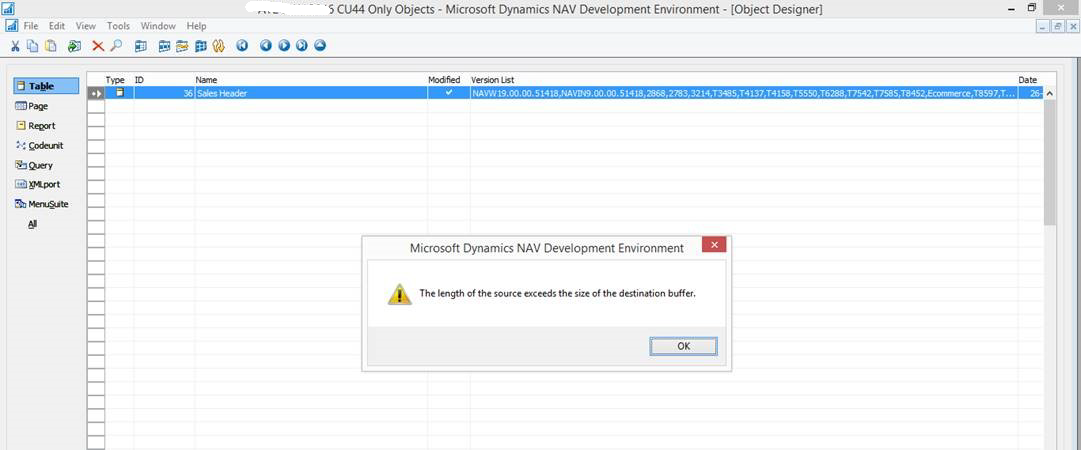The image size is (1081, 450).
Task: Click the Copy toolbar icon
Action: pyautogui.click(x=32, y=46)
